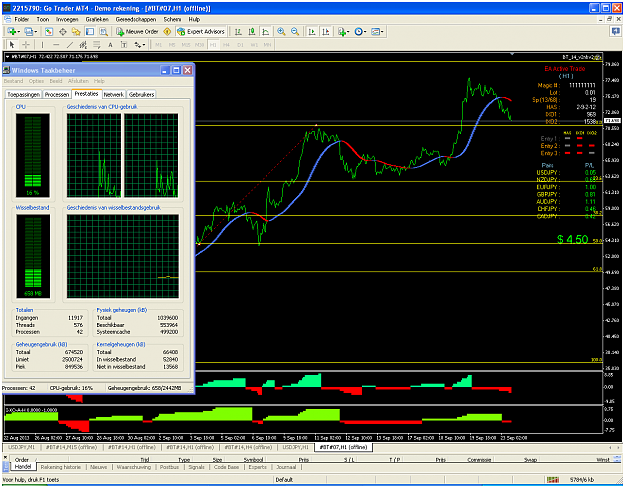Switch to Toepassingen tab in Taakbeheer
625x486 pixels.
pos(24,94)
